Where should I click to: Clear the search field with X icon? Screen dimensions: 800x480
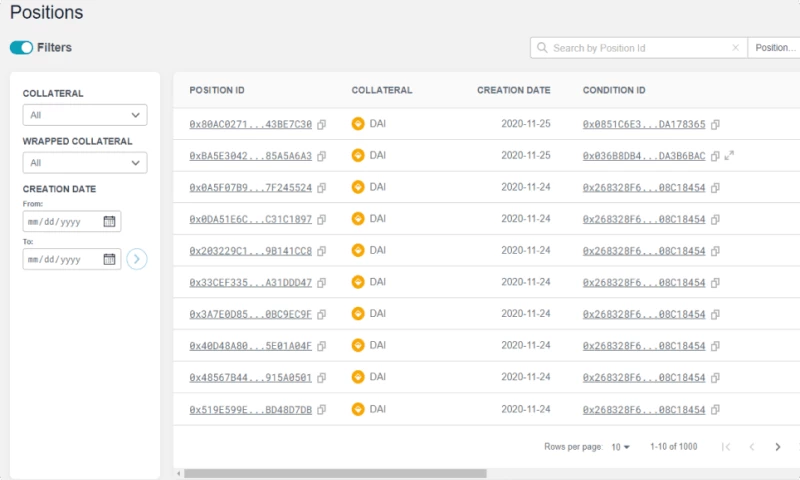735,47
